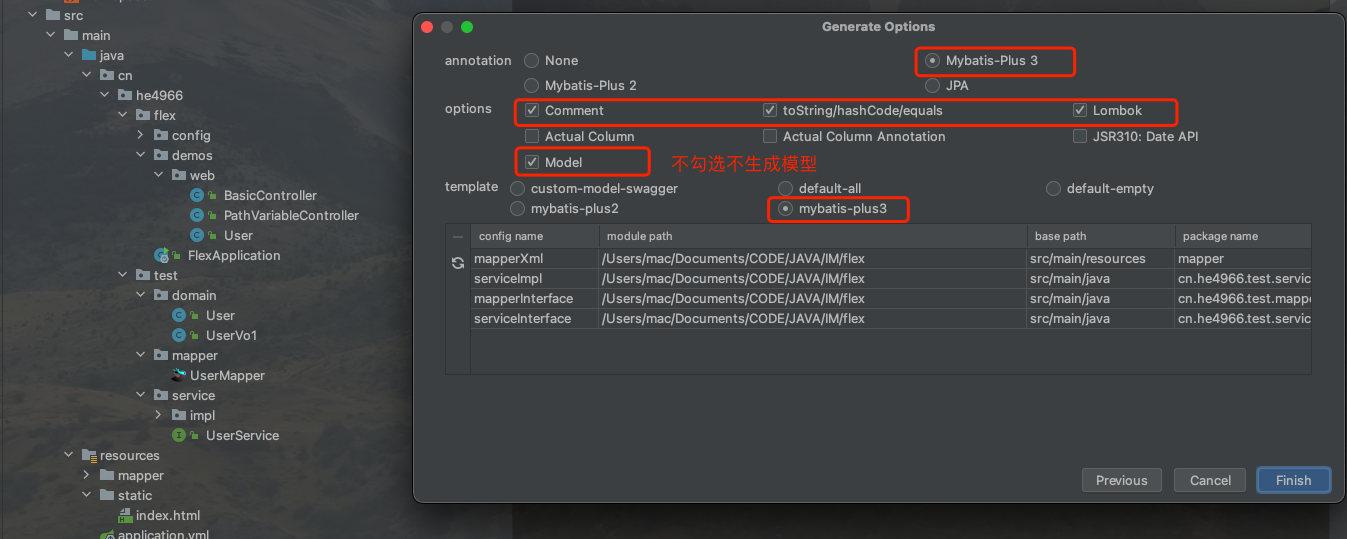Toggle the JSR310: Date API checkbox

pyautogui.click(x=1080, y=136)
